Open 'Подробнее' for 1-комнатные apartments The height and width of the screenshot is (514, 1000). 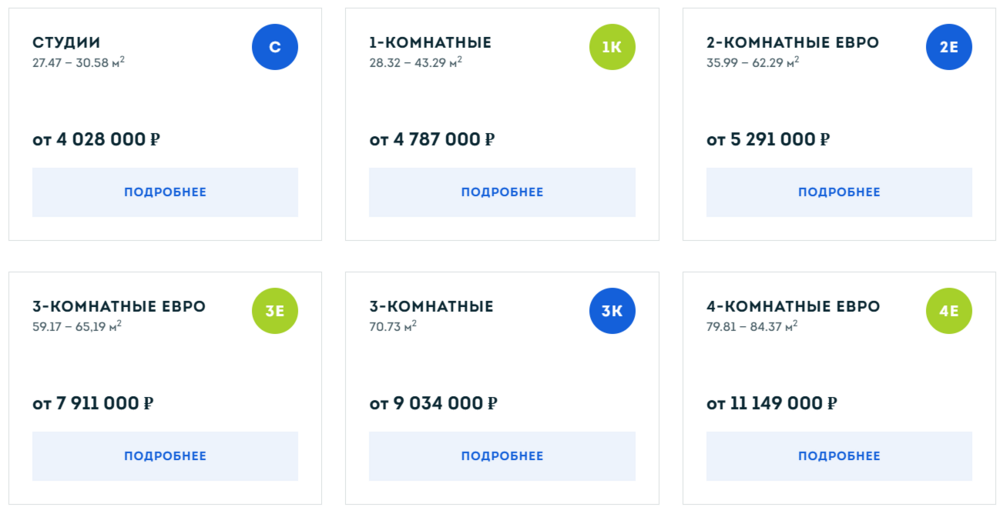[502, 192]
